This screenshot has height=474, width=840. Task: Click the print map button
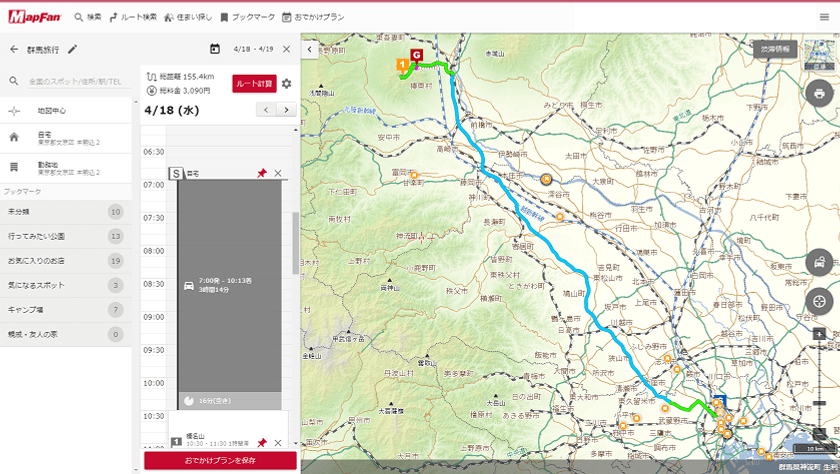click(x=819, y=94)
